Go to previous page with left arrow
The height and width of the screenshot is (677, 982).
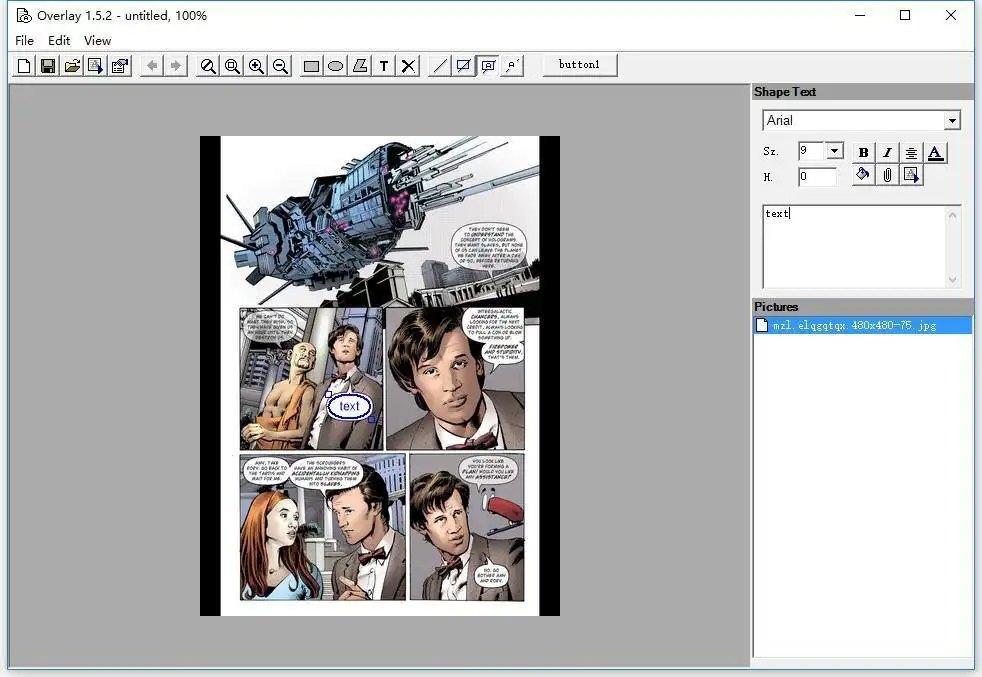pos(152,66)
